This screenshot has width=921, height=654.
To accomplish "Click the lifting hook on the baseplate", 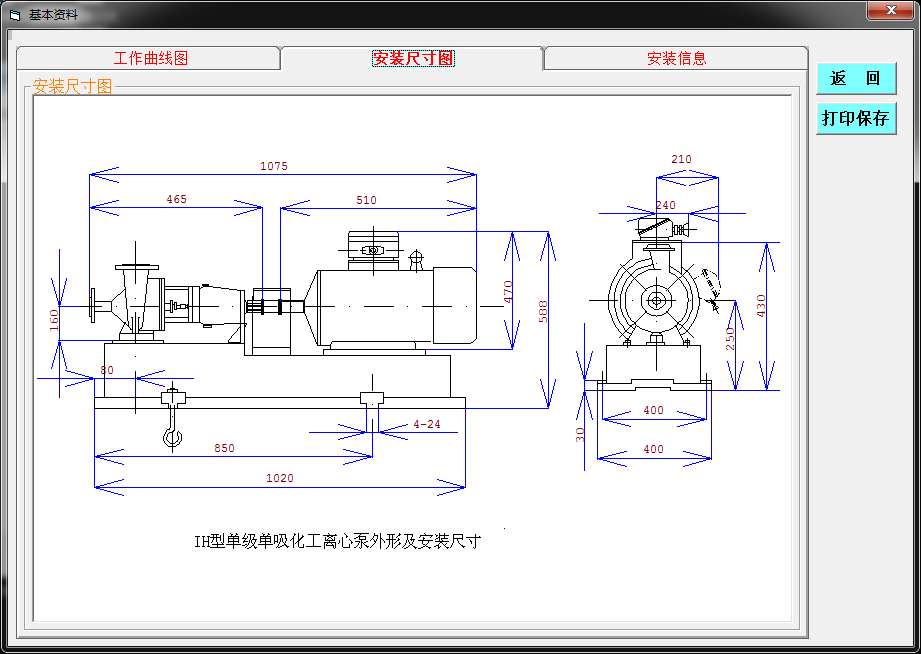I will click(173, 418).
